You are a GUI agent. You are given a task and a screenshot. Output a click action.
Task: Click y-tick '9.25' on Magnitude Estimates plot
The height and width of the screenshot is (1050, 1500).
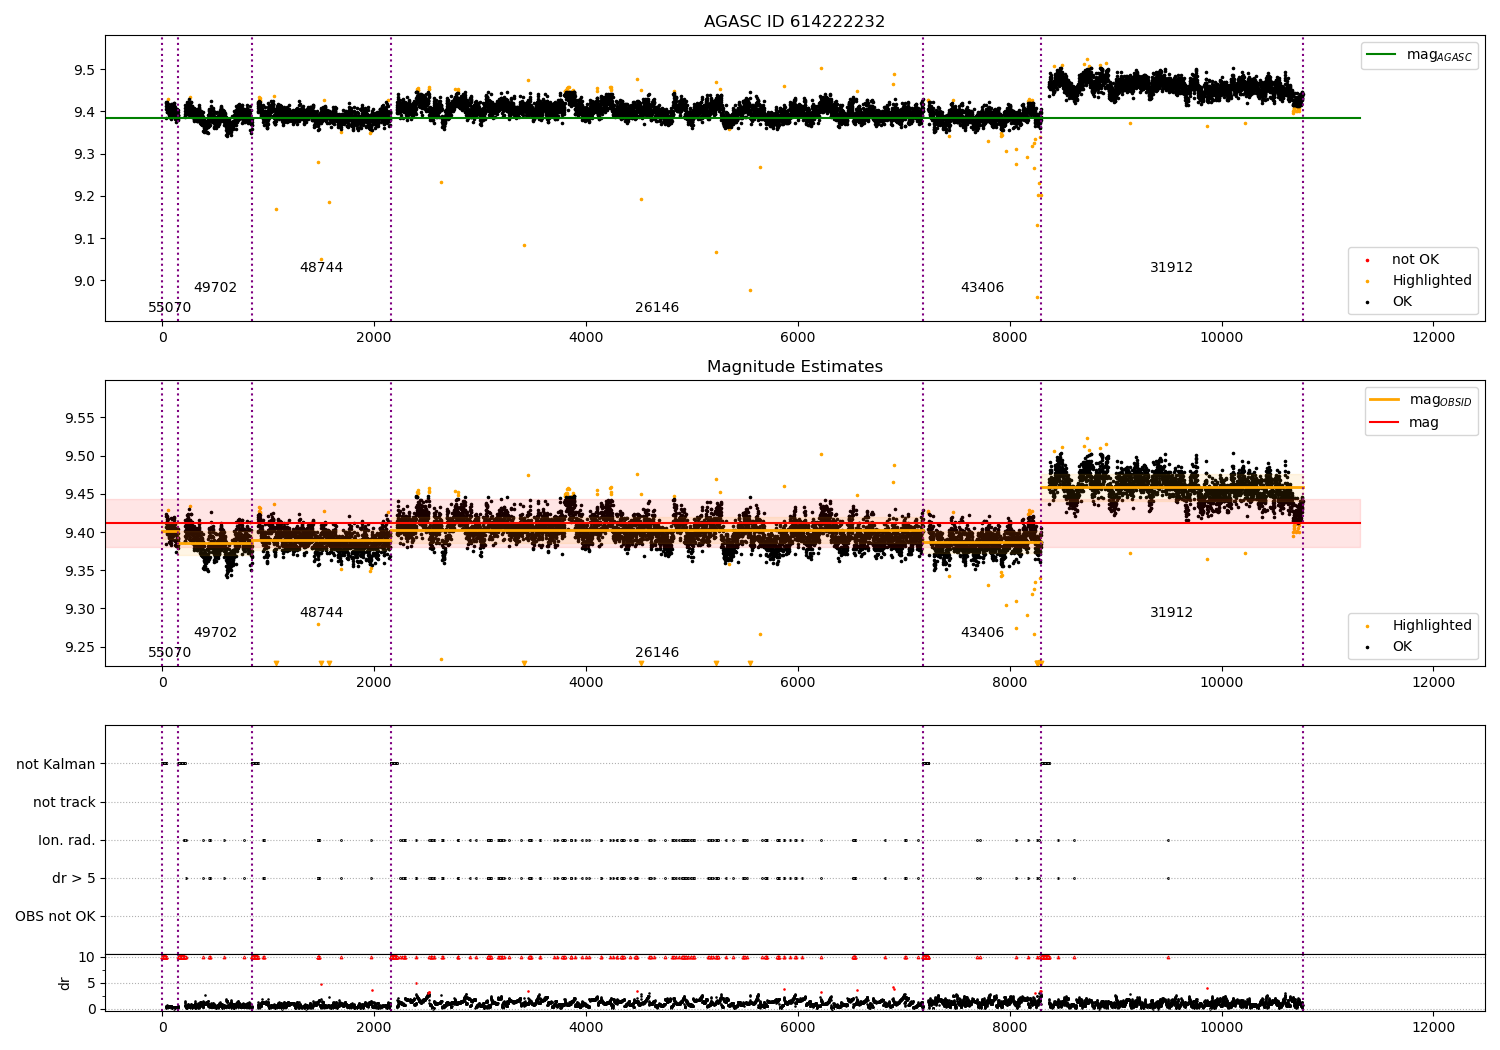point(79,647)
